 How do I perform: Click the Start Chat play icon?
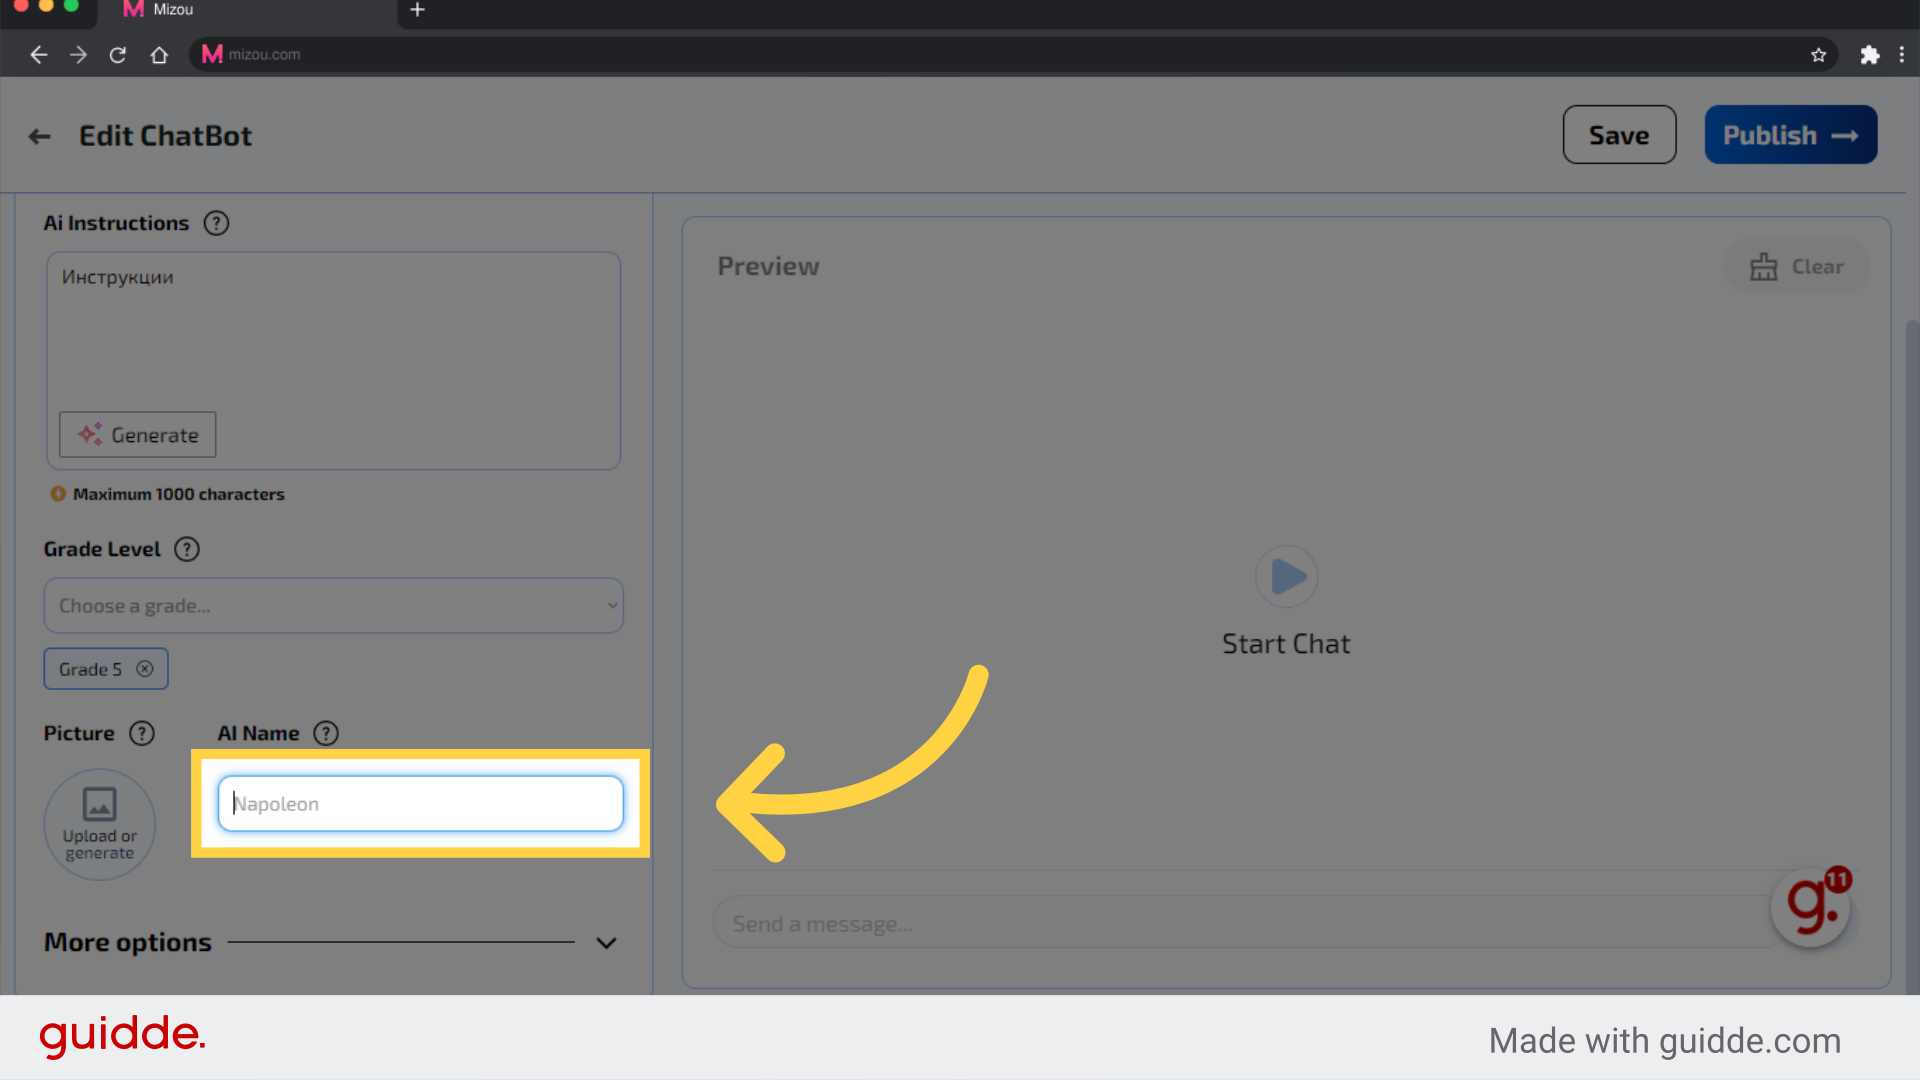click(1286, 578)
